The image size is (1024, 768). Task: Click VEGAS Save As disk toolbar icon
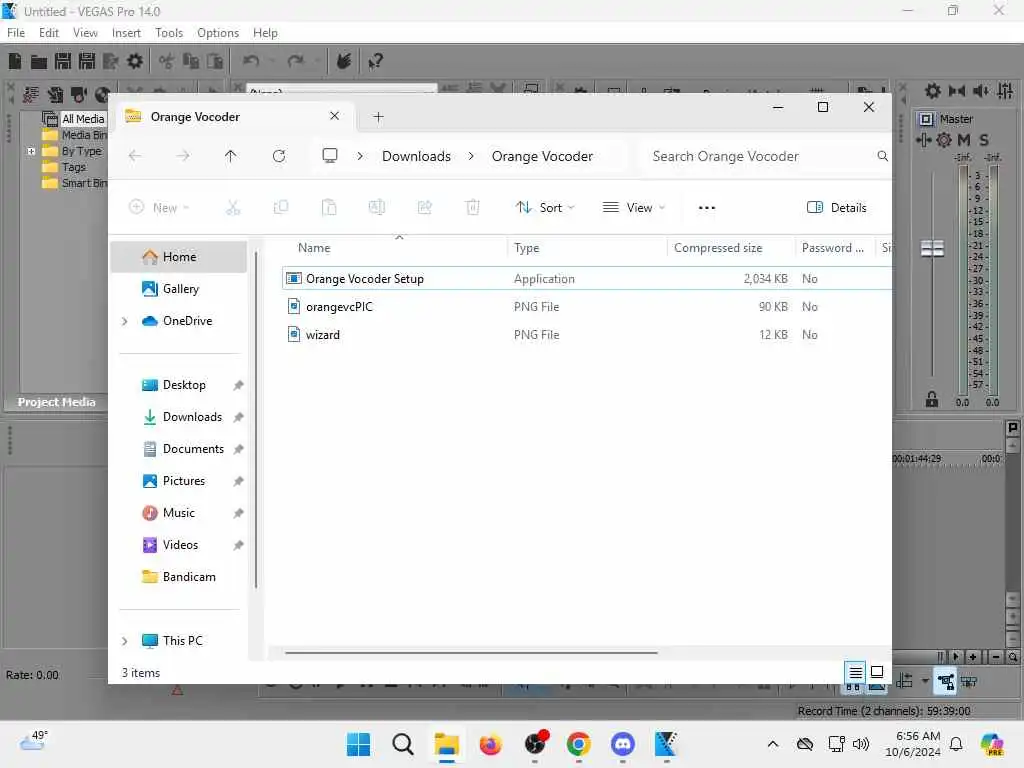[x=87, y=61]
